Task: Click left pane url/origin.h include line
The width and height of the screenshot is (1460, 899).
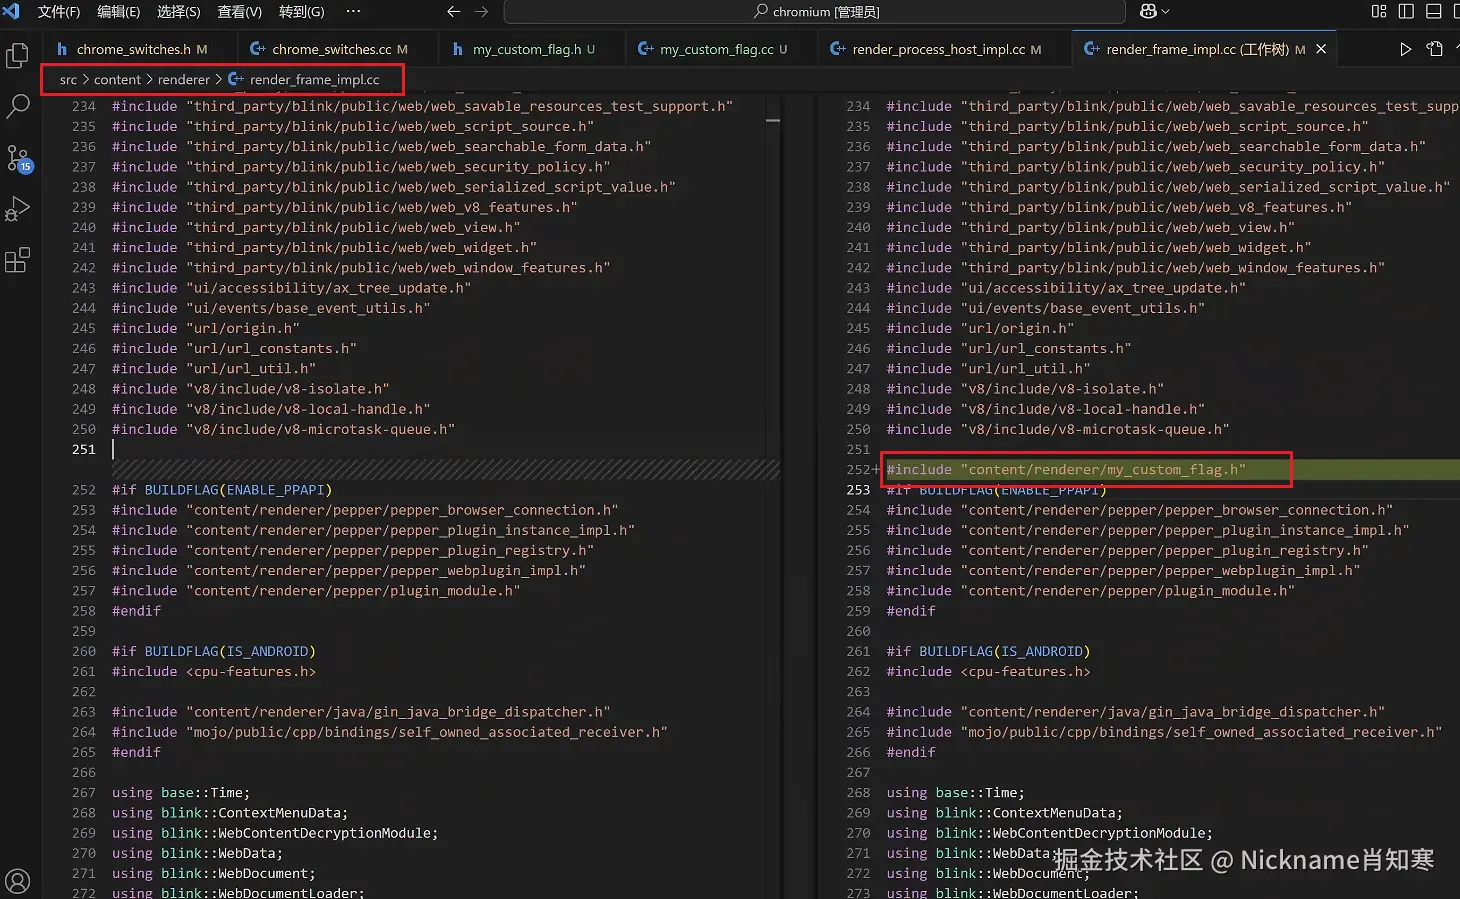Action: tap(206, 329)
